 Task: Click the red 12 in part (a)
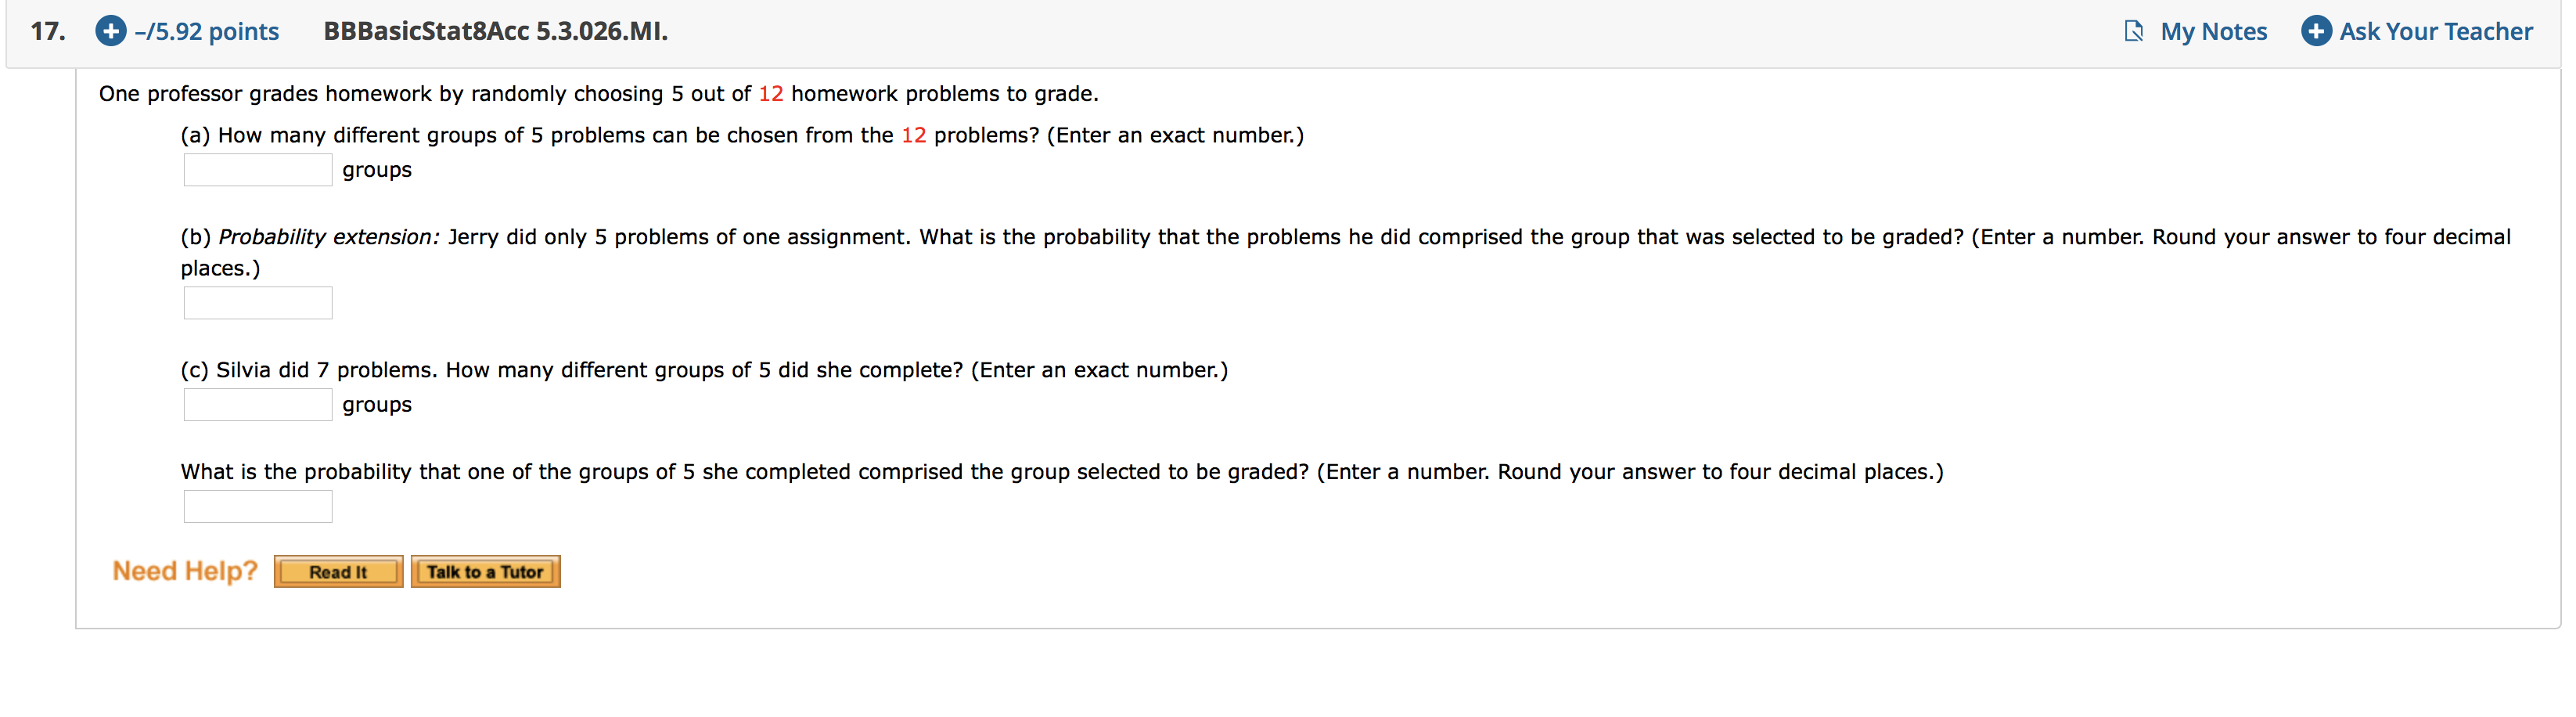tap(913, 135)
